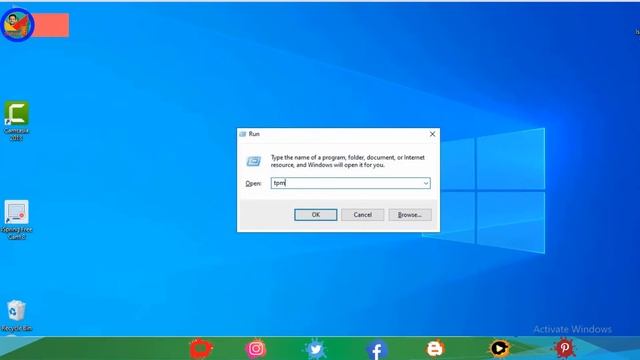Image resolution: width=640 pixels, height=360 pixels.
Task: Click the Run program icon beside the description
Action: [x=253, y=161]
